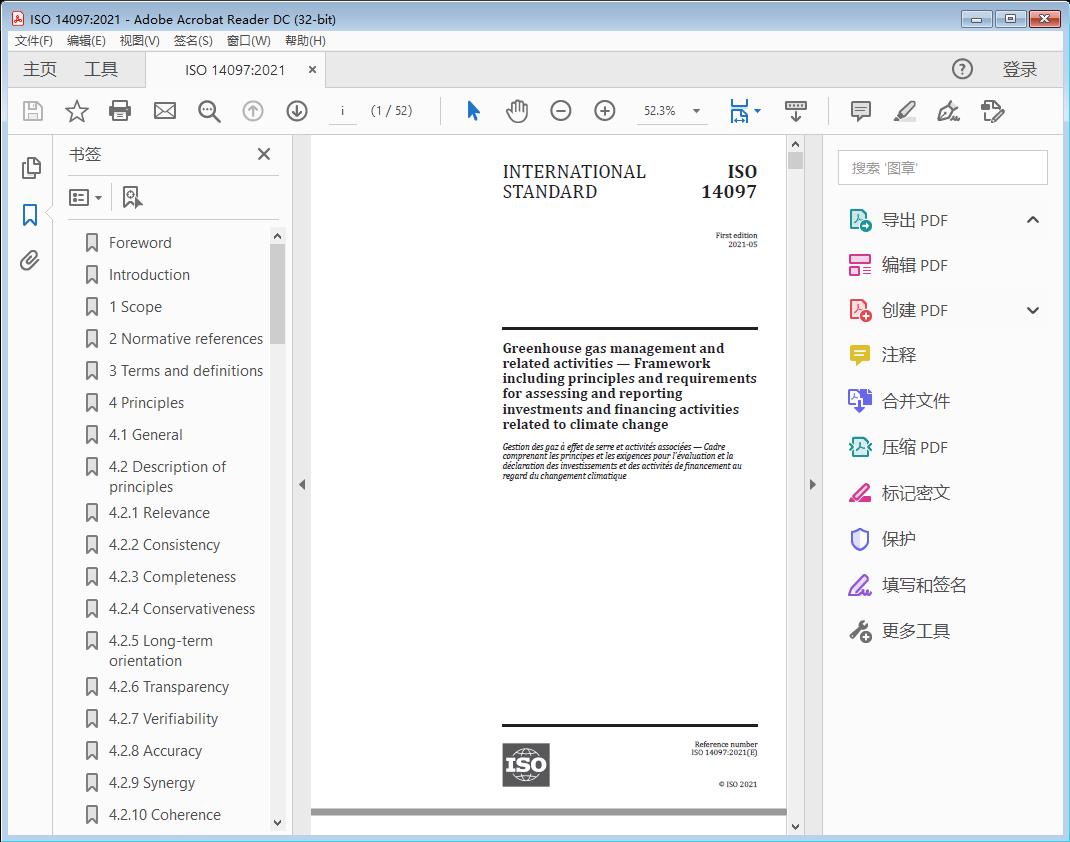The width and height of the screenshot is (1070, 842).
Task: Click the 登录 sign-in button
Action: coord(1019,69)
